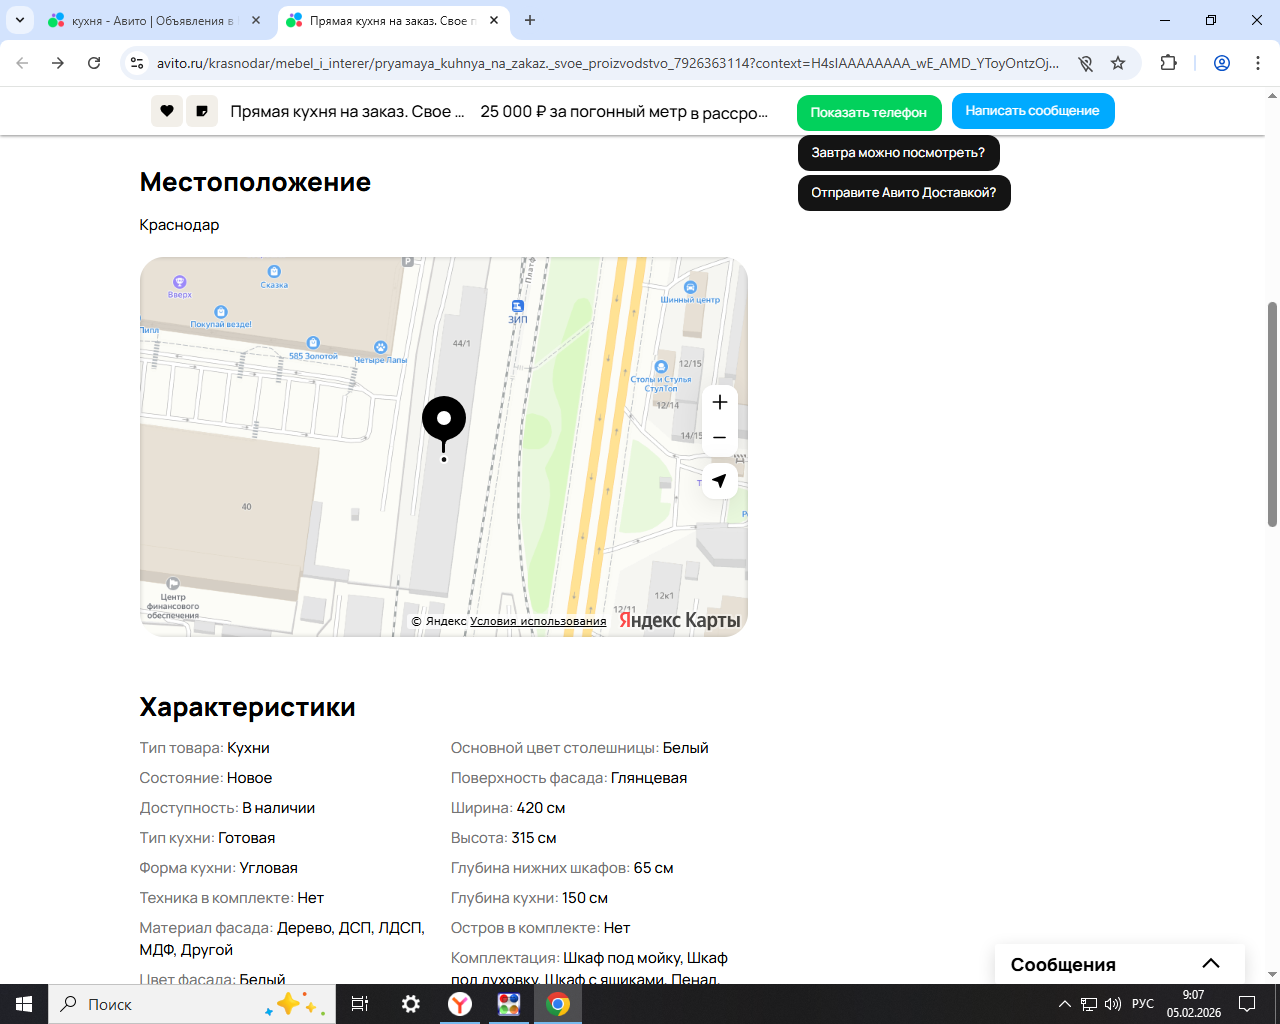Open the Chrome profile icon
This screenshot has height=1024, width=1280.
point(1222,63)
